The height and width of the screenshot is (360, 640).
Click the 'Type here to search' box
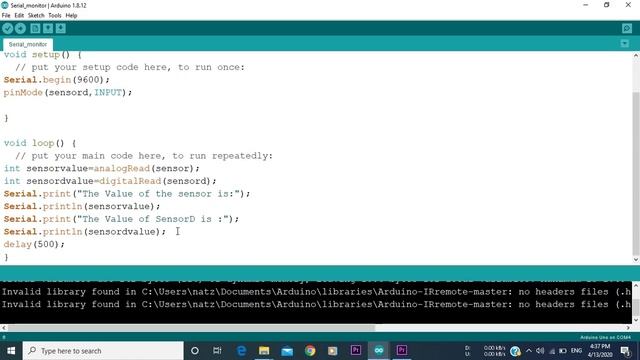pyautogui.click(x=103, y=351)
